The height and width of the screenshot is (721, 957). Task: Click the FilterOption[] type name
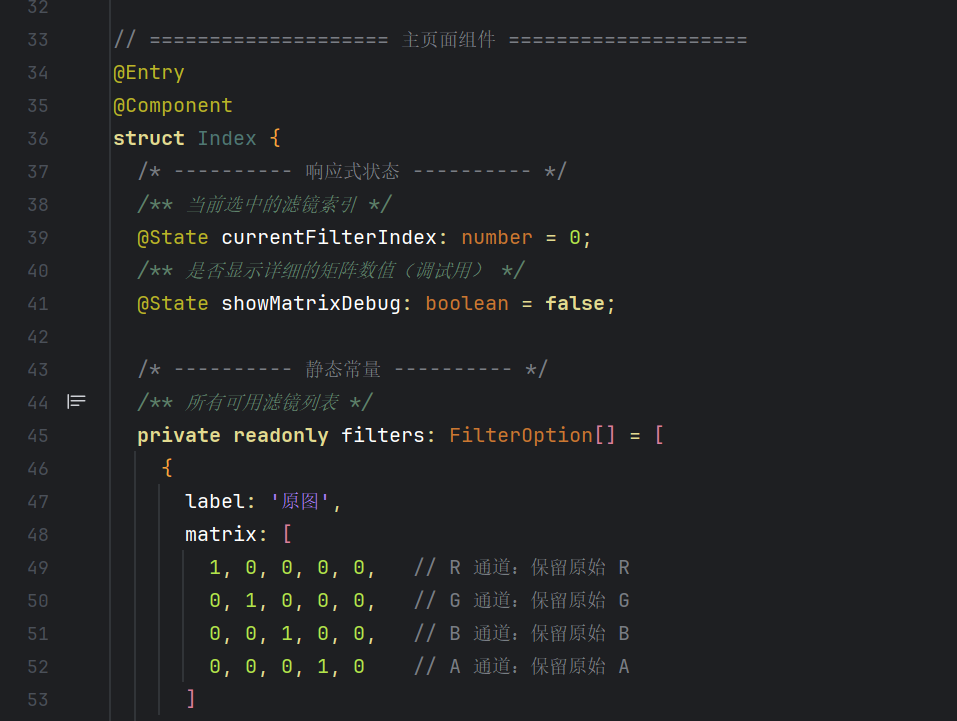(x=533, y=435)
